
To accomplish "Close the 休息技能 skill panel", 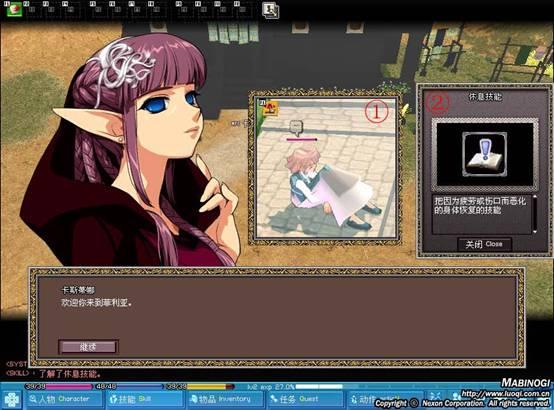I will (x=484, y=244).
